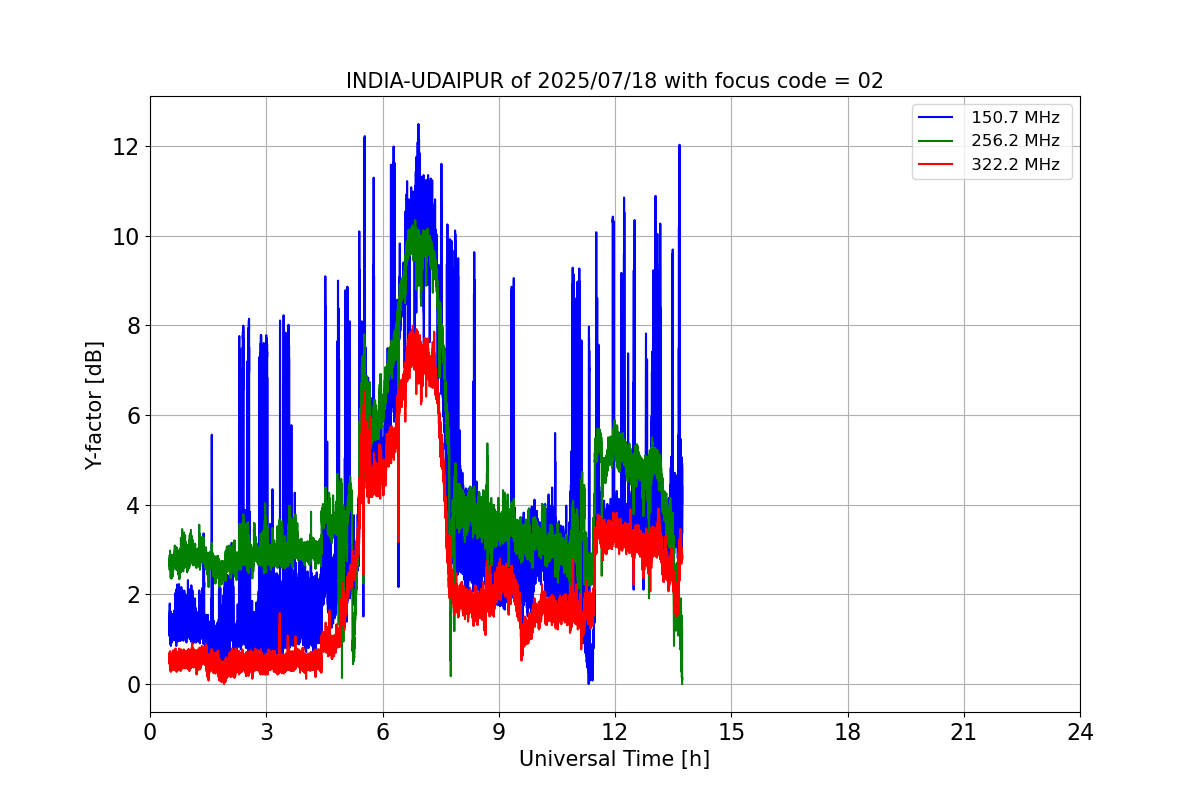Click y-axis tick label 4

134,505
